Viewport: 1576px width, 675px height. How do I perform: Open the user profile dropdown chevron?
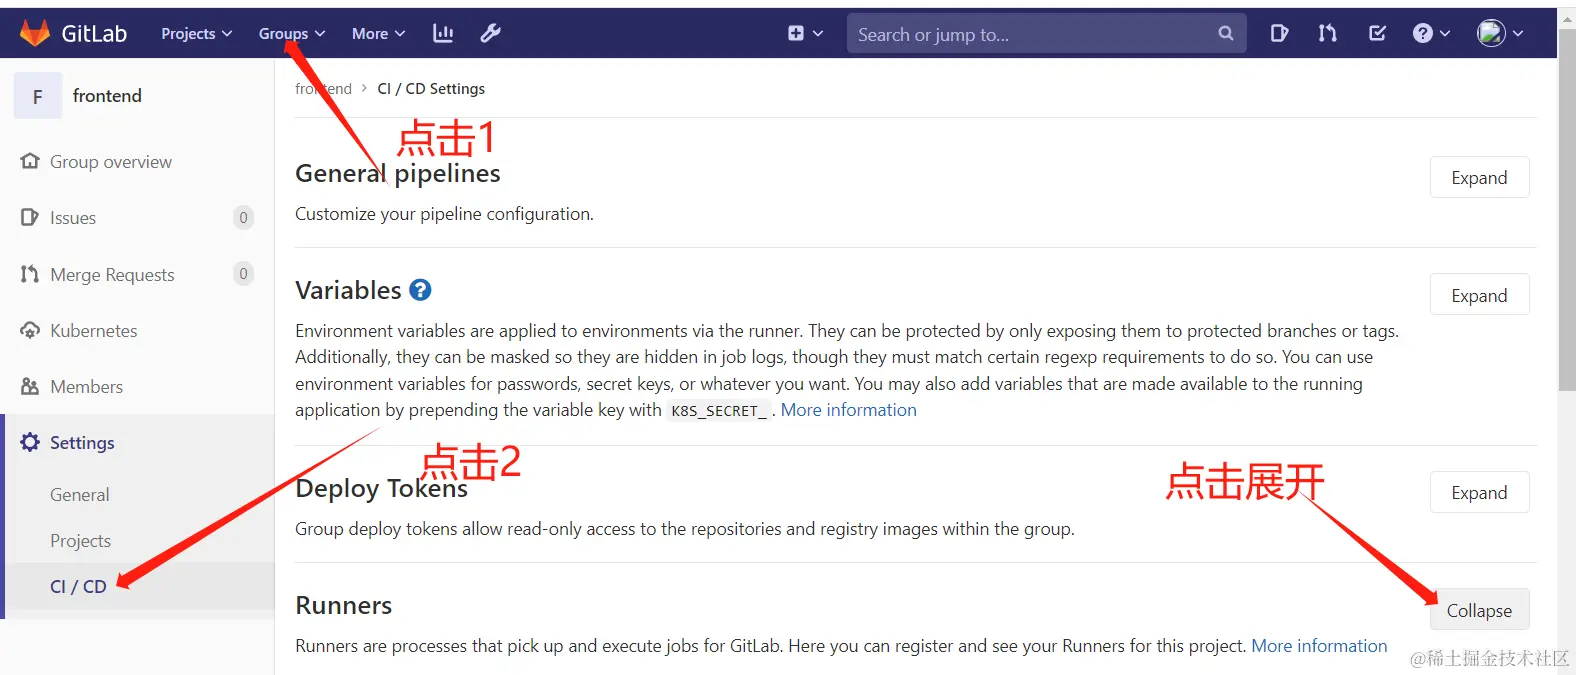1518,33
